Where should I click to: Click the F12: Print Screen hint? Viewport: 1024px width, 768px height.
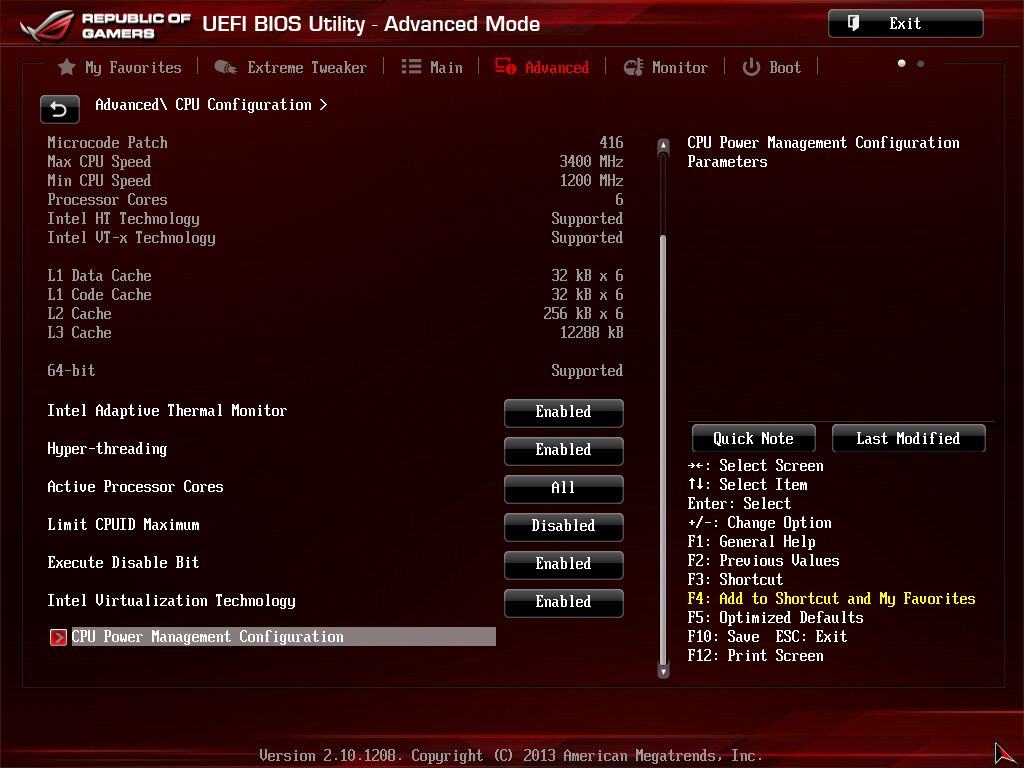coord(756,656)
